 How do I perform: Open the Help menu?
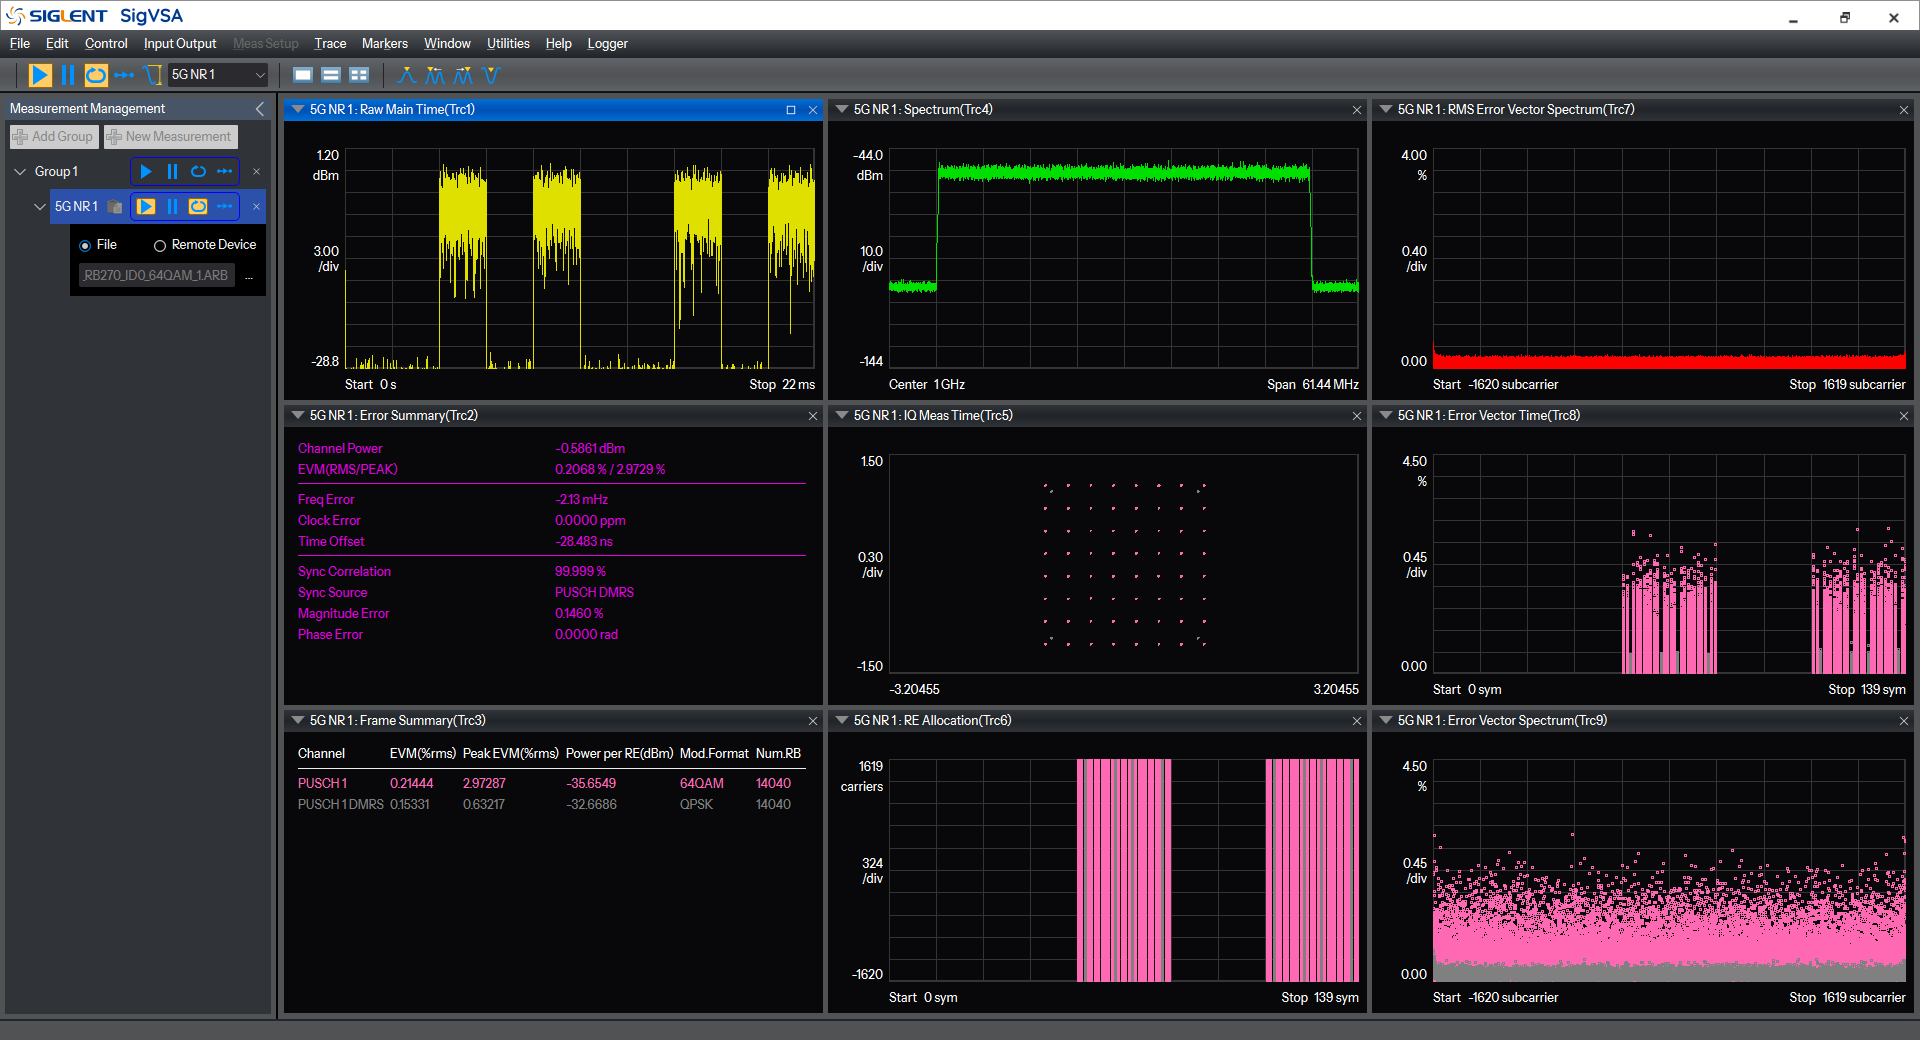pos(558,44)
